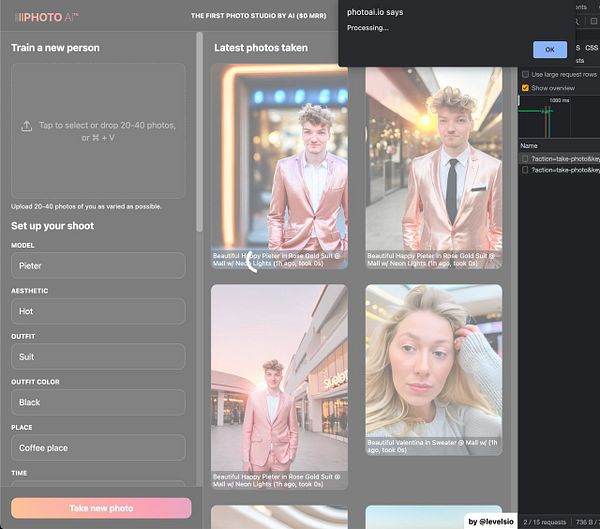Tick the checkbox on the highlighted take-photo request
The height and width of the screenshot is (529, 600).
coord(525,158)
